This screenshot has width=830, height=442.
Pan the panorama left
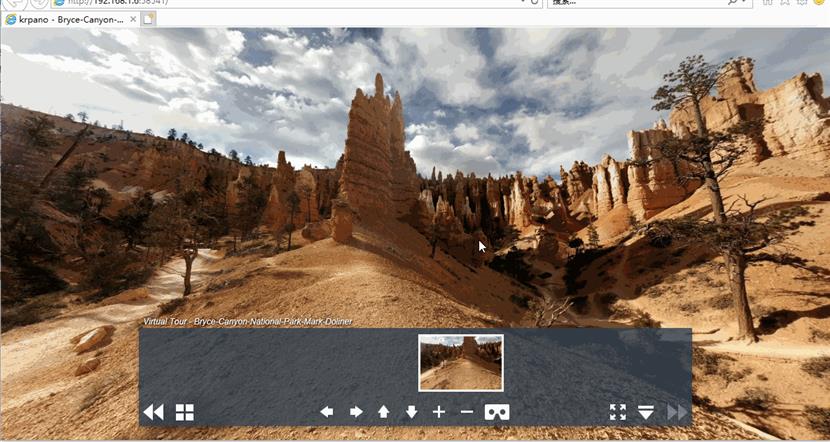point(327,412)
